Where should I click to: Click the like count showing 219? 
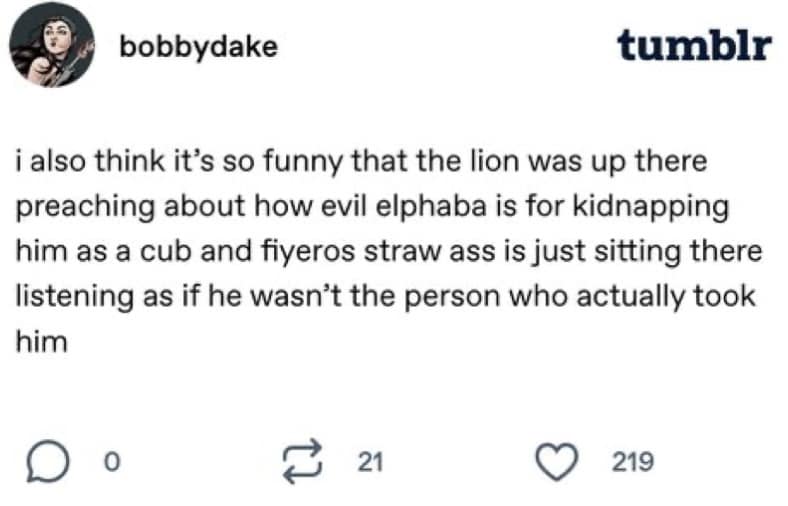point(632,462)
